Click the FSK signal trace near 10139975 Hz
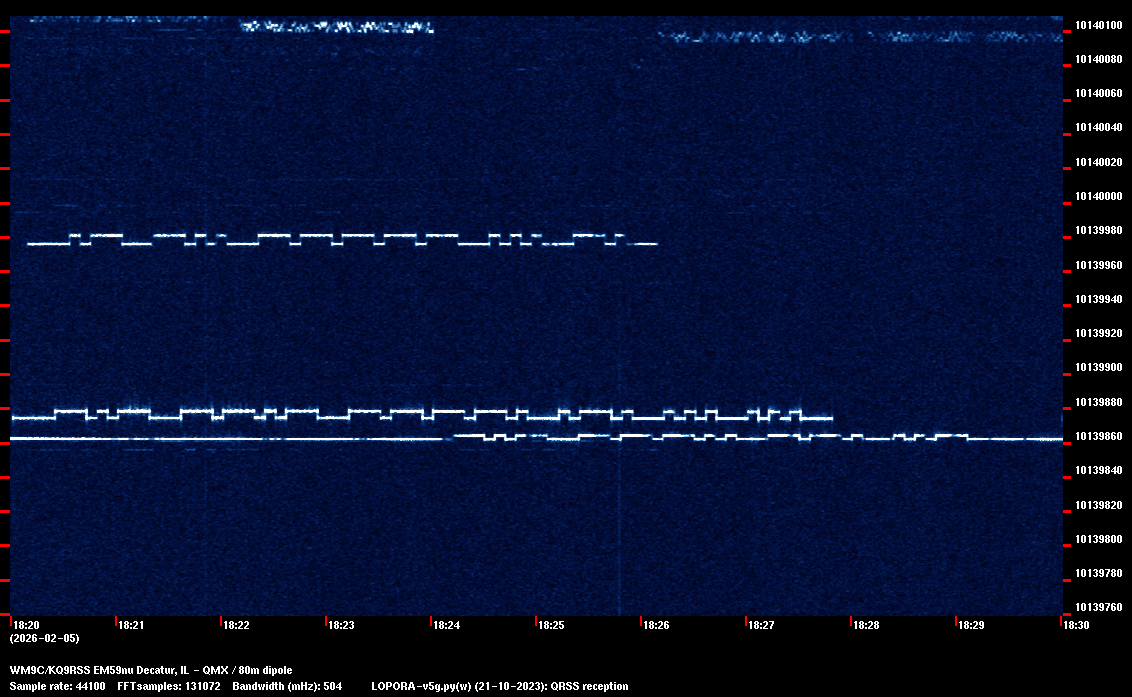 tap(340, 240)
